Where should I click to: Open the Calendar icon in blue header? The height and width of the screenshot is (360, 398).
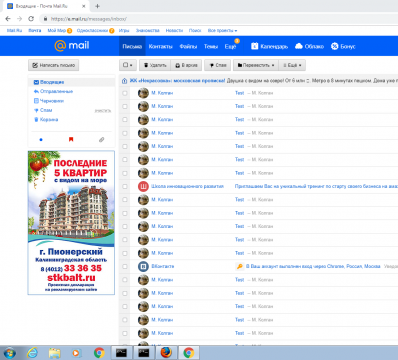click(x=255, y=46)
